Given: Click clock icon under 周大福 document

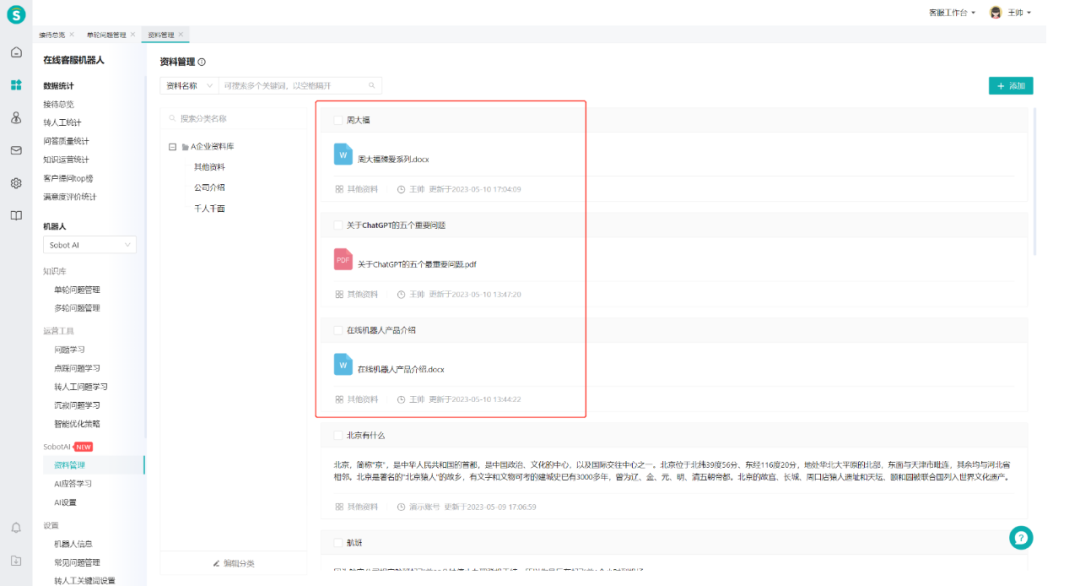Looking at the screenshot, I should point(401,189).
